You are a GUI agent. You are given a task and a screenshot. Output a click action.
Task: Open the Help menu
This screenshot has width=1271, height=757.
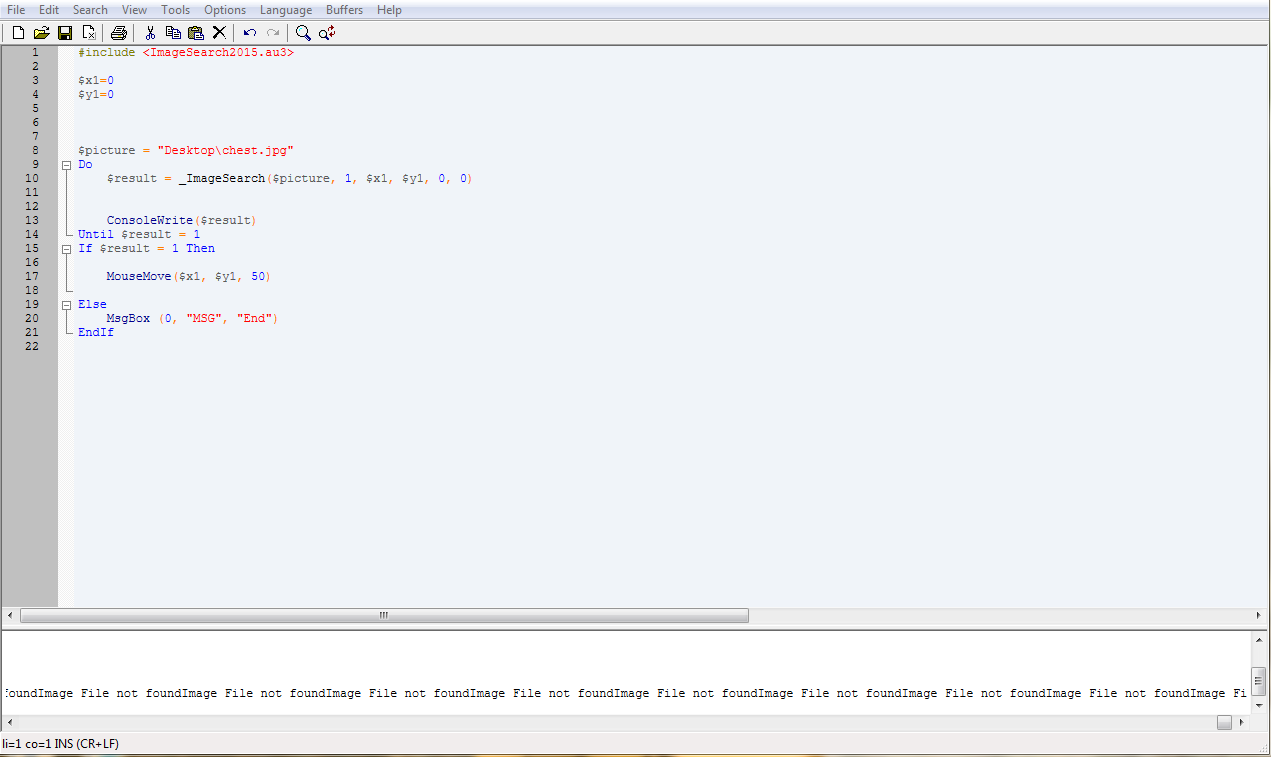389,10
